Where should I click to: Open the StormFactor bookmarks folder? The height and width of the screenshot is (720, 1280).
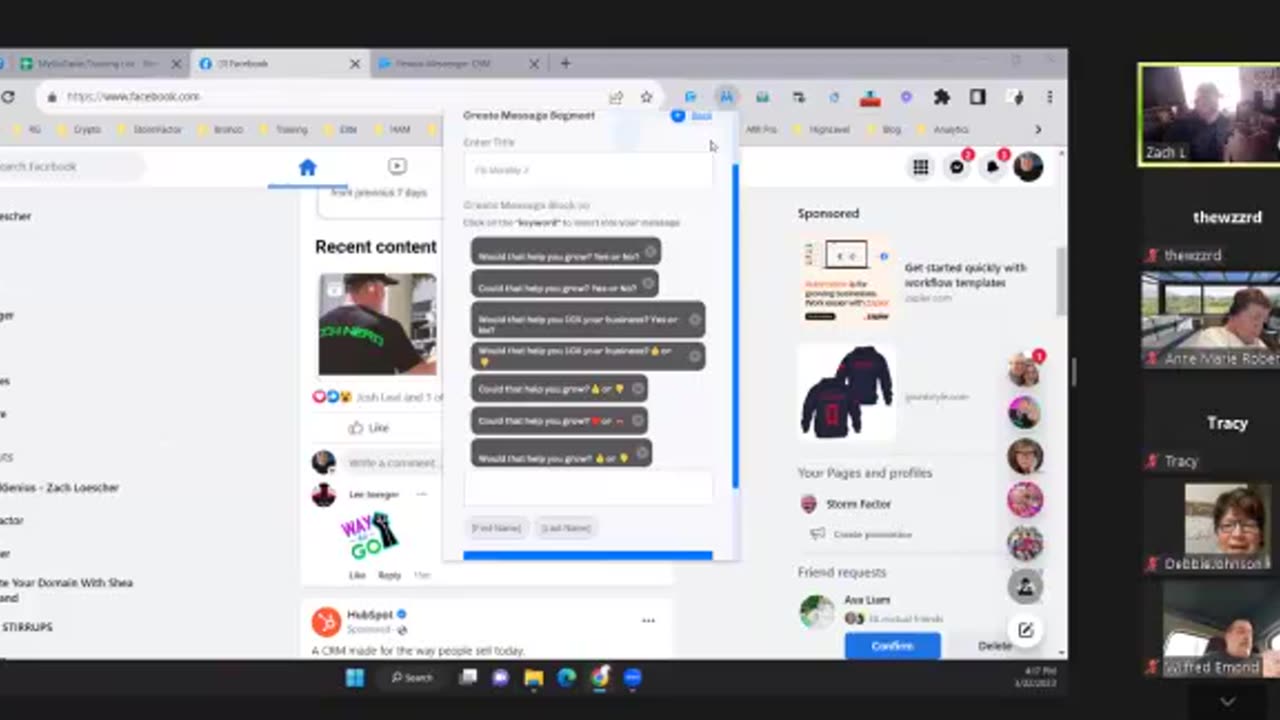(150, 130)
